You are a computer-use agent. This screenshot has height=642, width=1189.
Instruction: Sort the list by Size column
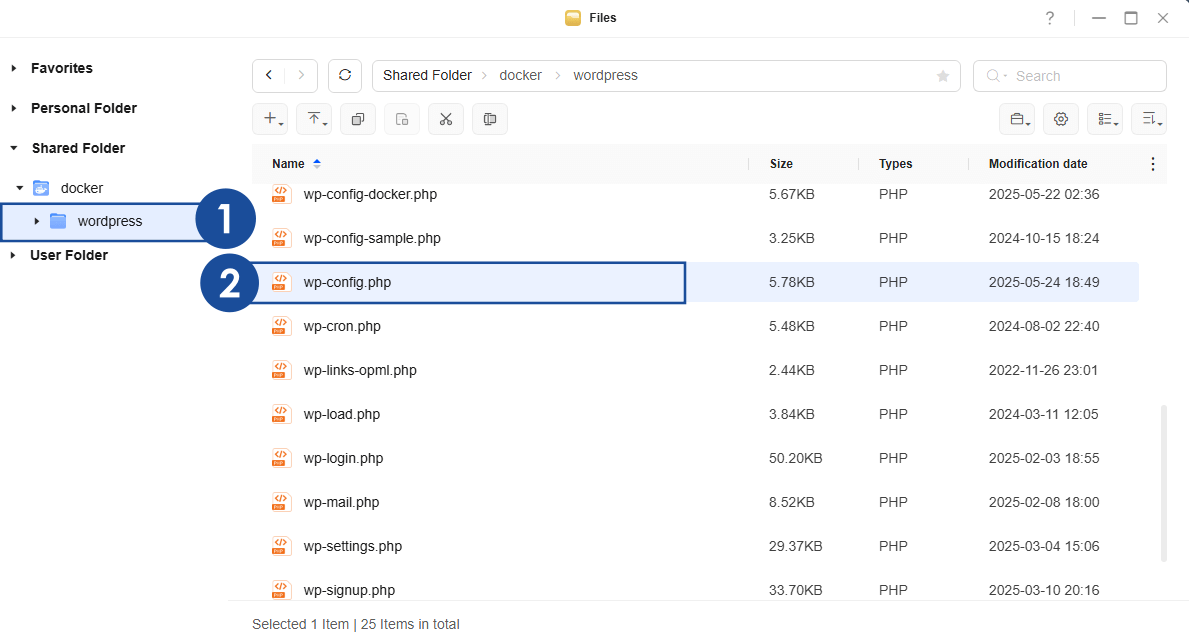point(781,164)
